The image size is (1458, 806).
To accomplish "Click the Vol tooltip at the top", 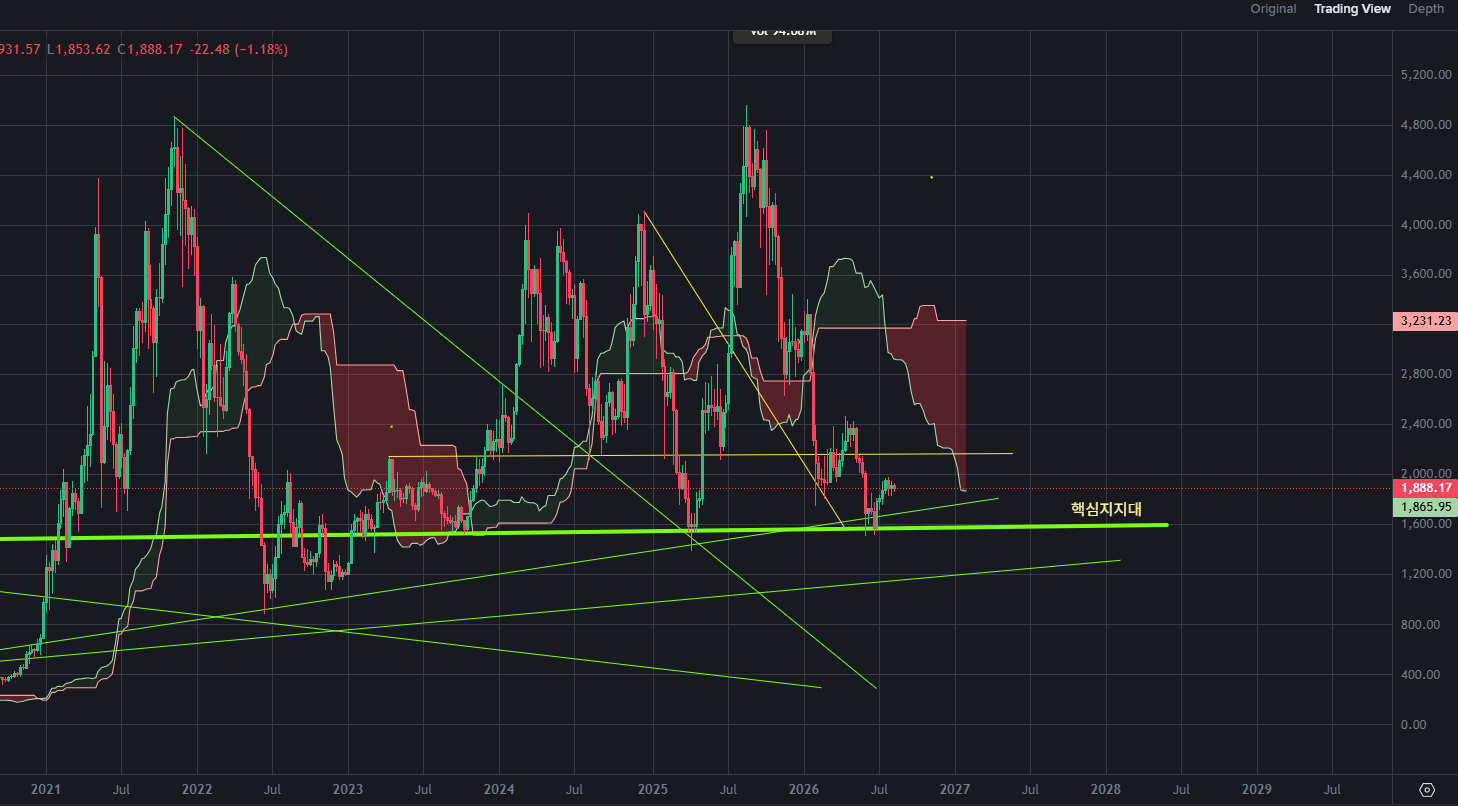I will click(783, 32).
